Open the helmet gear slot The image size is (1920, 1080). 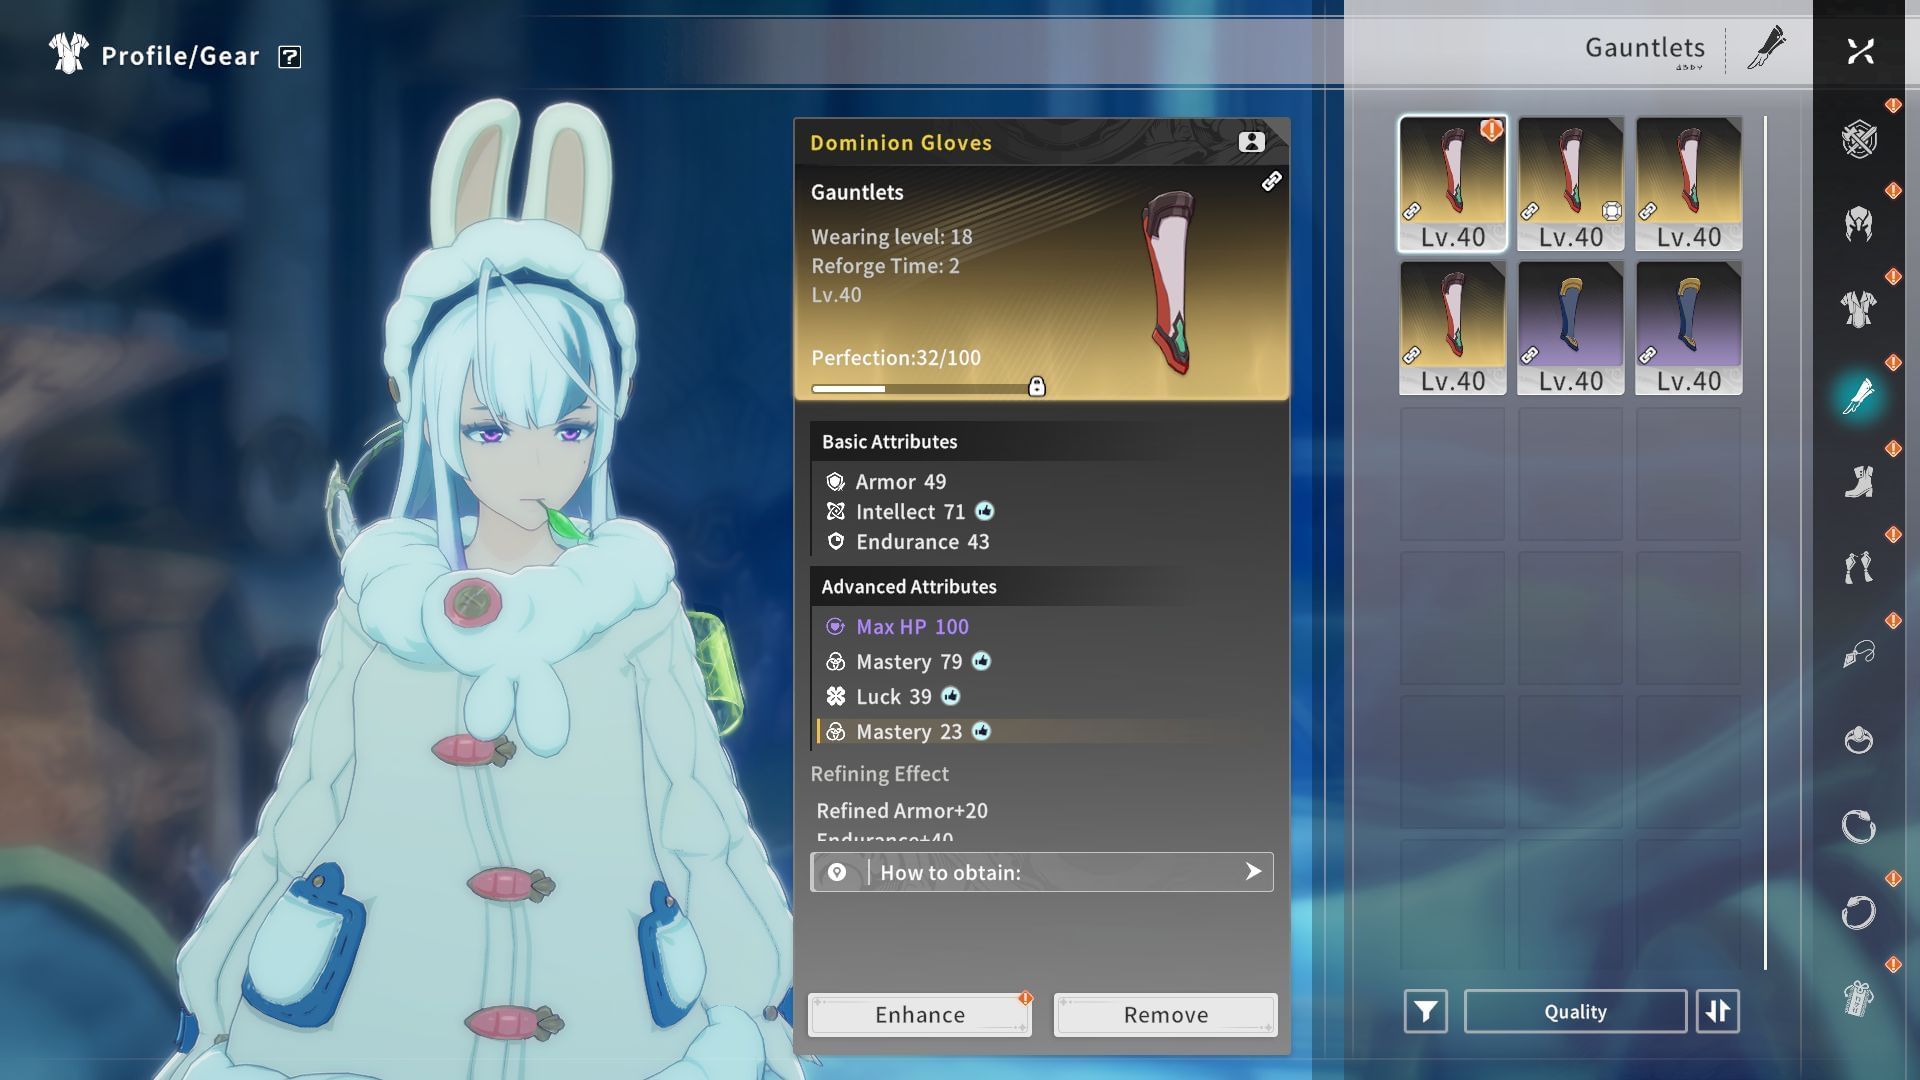[1858, 225]
